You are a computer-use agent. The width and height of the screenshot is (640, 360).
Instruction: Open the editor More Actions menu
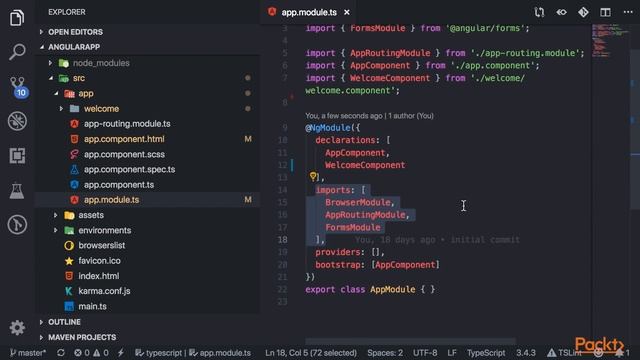click(x=628, y=12)
